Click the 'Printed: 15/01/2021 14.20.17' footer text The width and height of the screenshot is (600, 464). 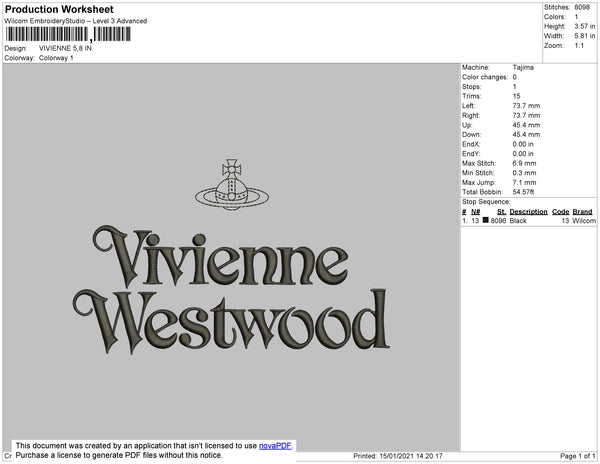tap(398, 456)
